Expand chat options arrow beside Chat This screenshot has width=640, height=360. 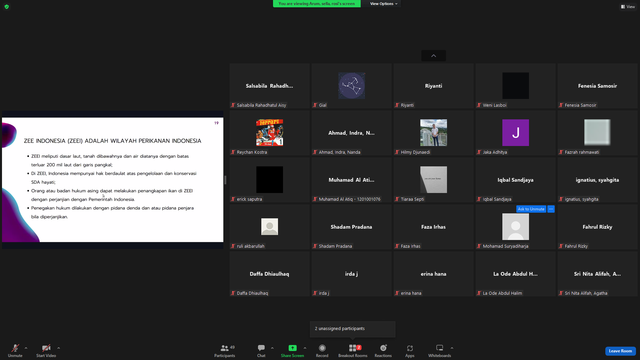click(x=272, y=348)
